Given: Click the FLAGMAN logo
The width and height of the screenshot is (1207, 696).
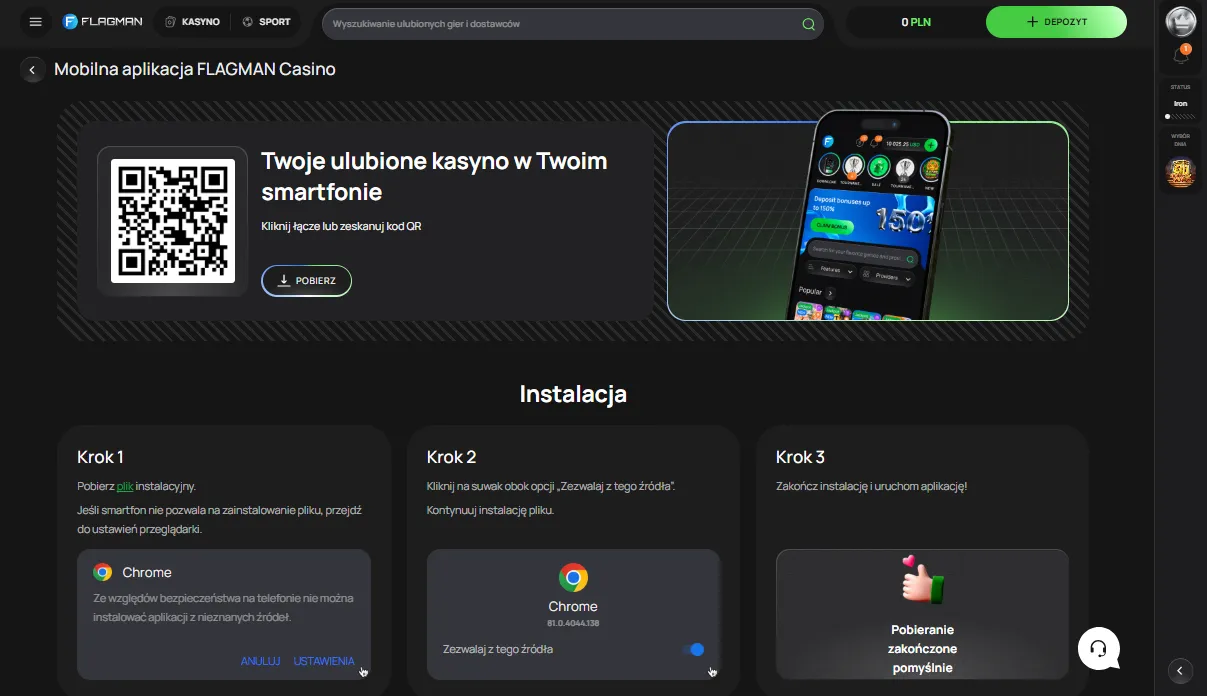Looking at the screenshot, I should pos(102,21).
